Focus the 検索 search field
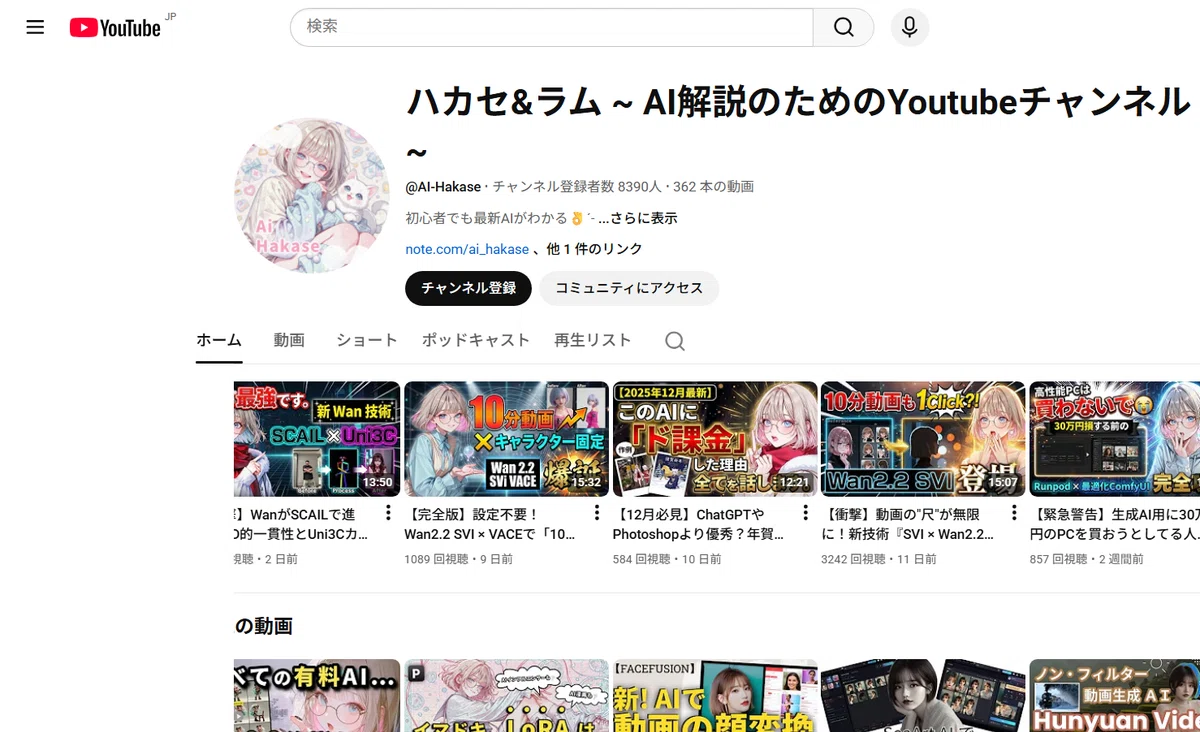 pyautogui.click(x=552, y=27)
